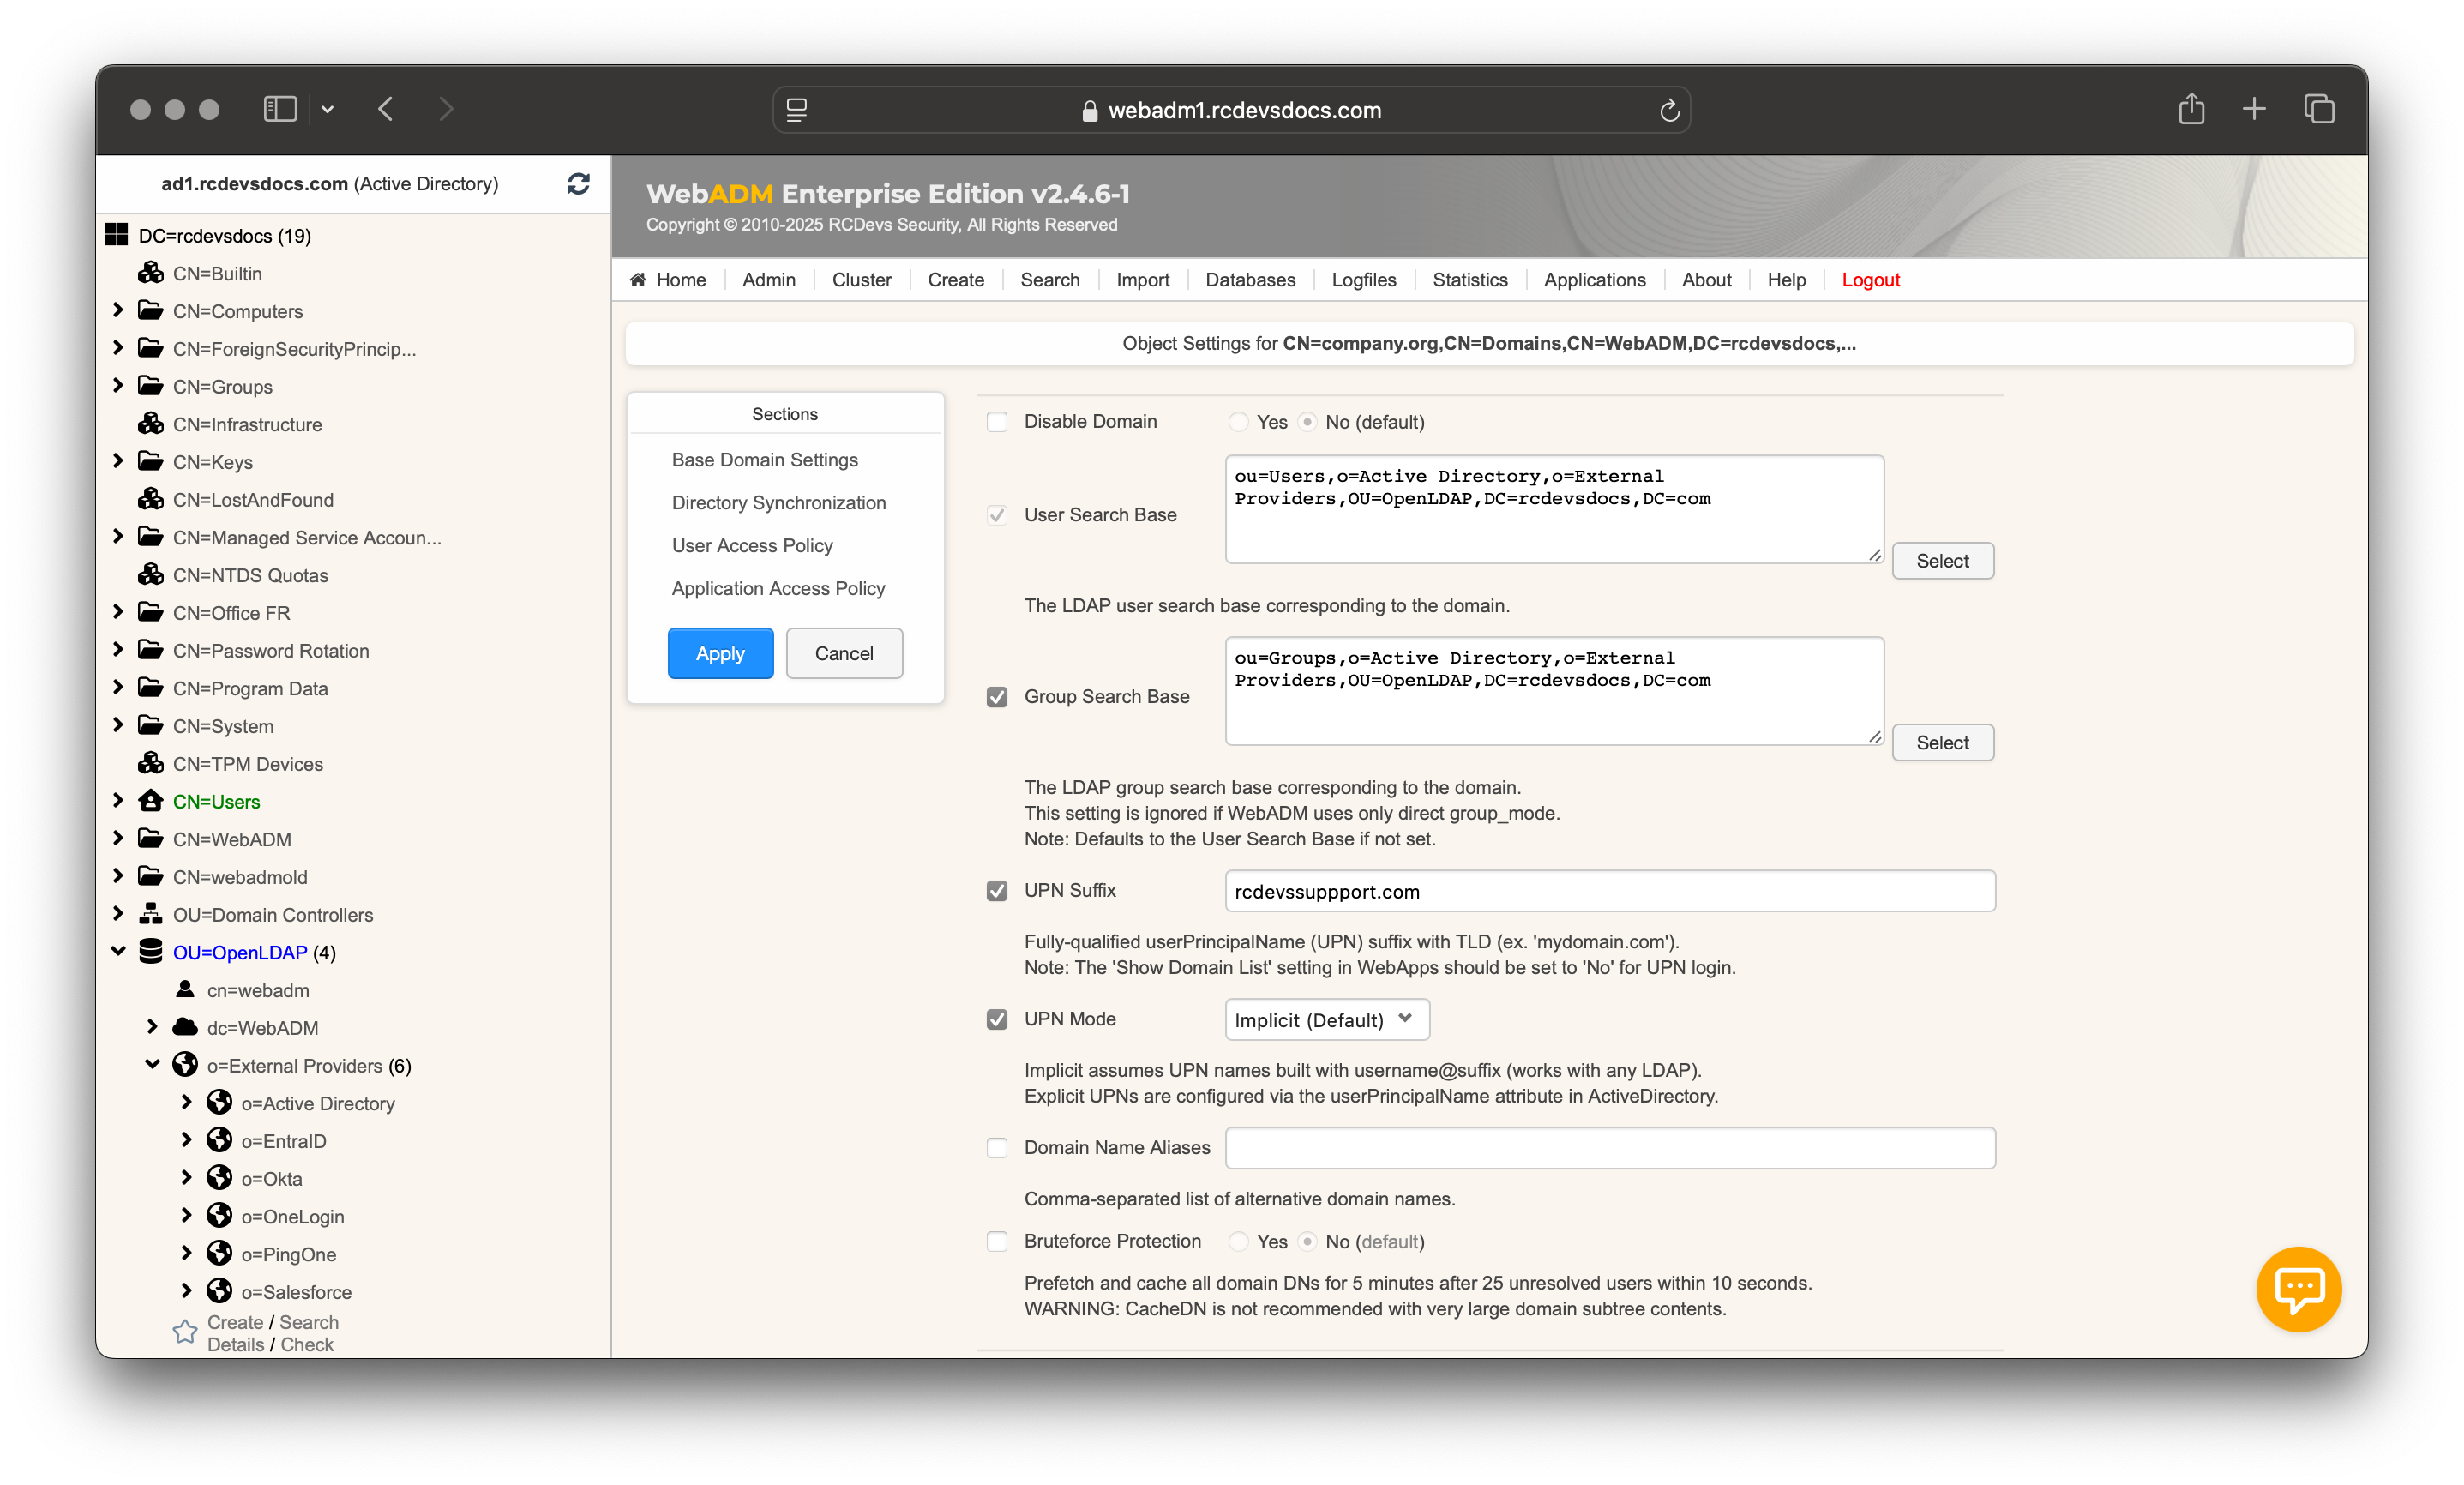Open the Cluster menu
Viewport: 2464px width, 1485px height.
point(861,280)
